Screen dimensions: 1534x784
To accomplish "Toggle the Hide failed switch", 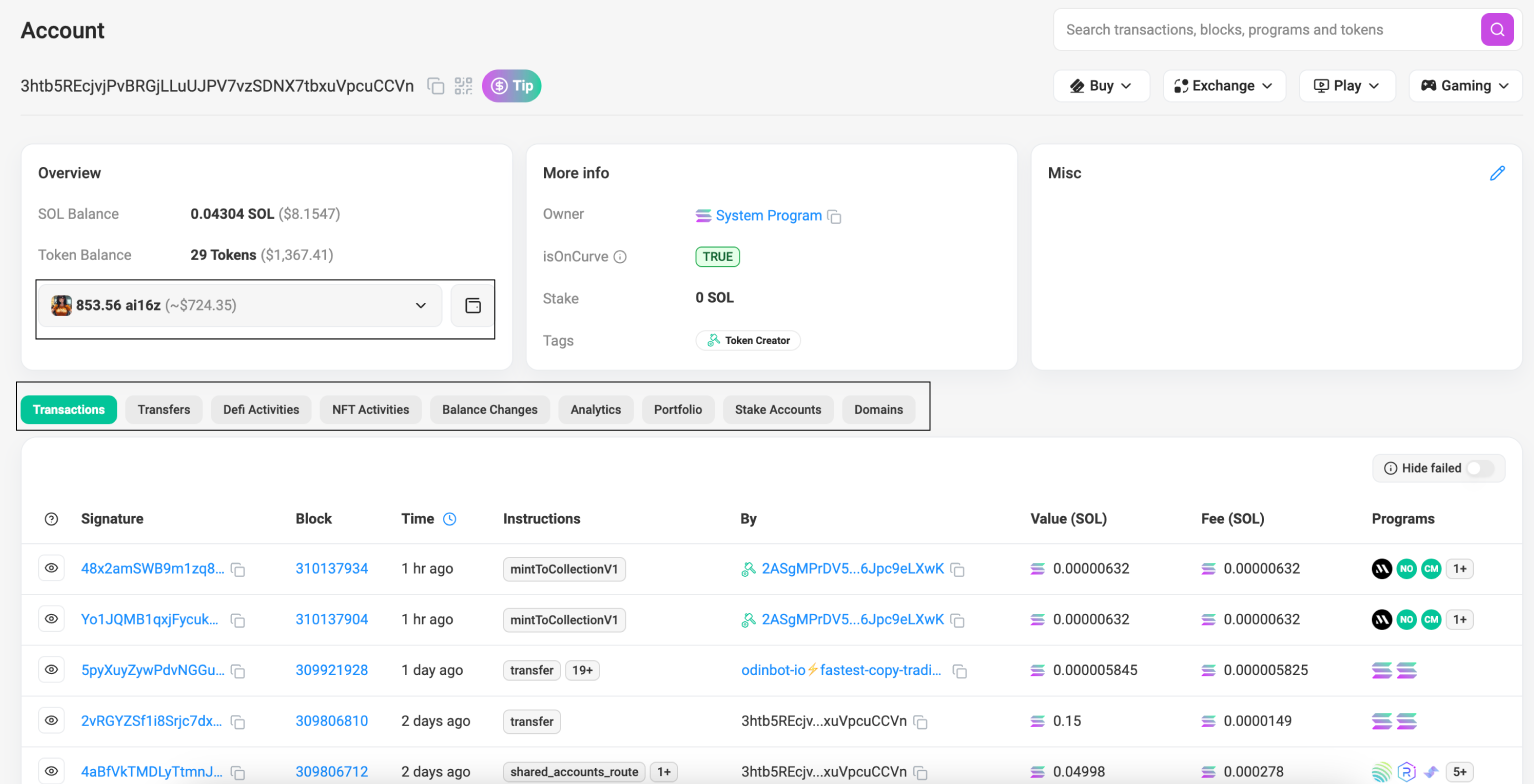I will coord(1480,468).
